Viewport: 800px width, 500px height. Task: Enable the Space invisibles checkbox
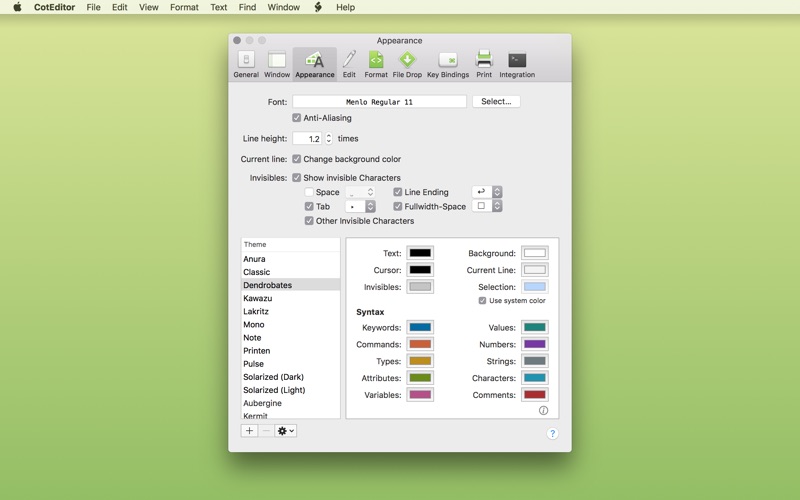[309, 192]
